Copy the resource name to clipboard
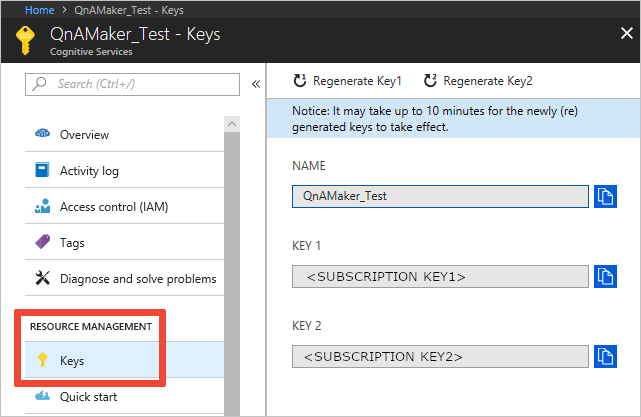Screen dimensions: 641x417 [x=605, y=197]
